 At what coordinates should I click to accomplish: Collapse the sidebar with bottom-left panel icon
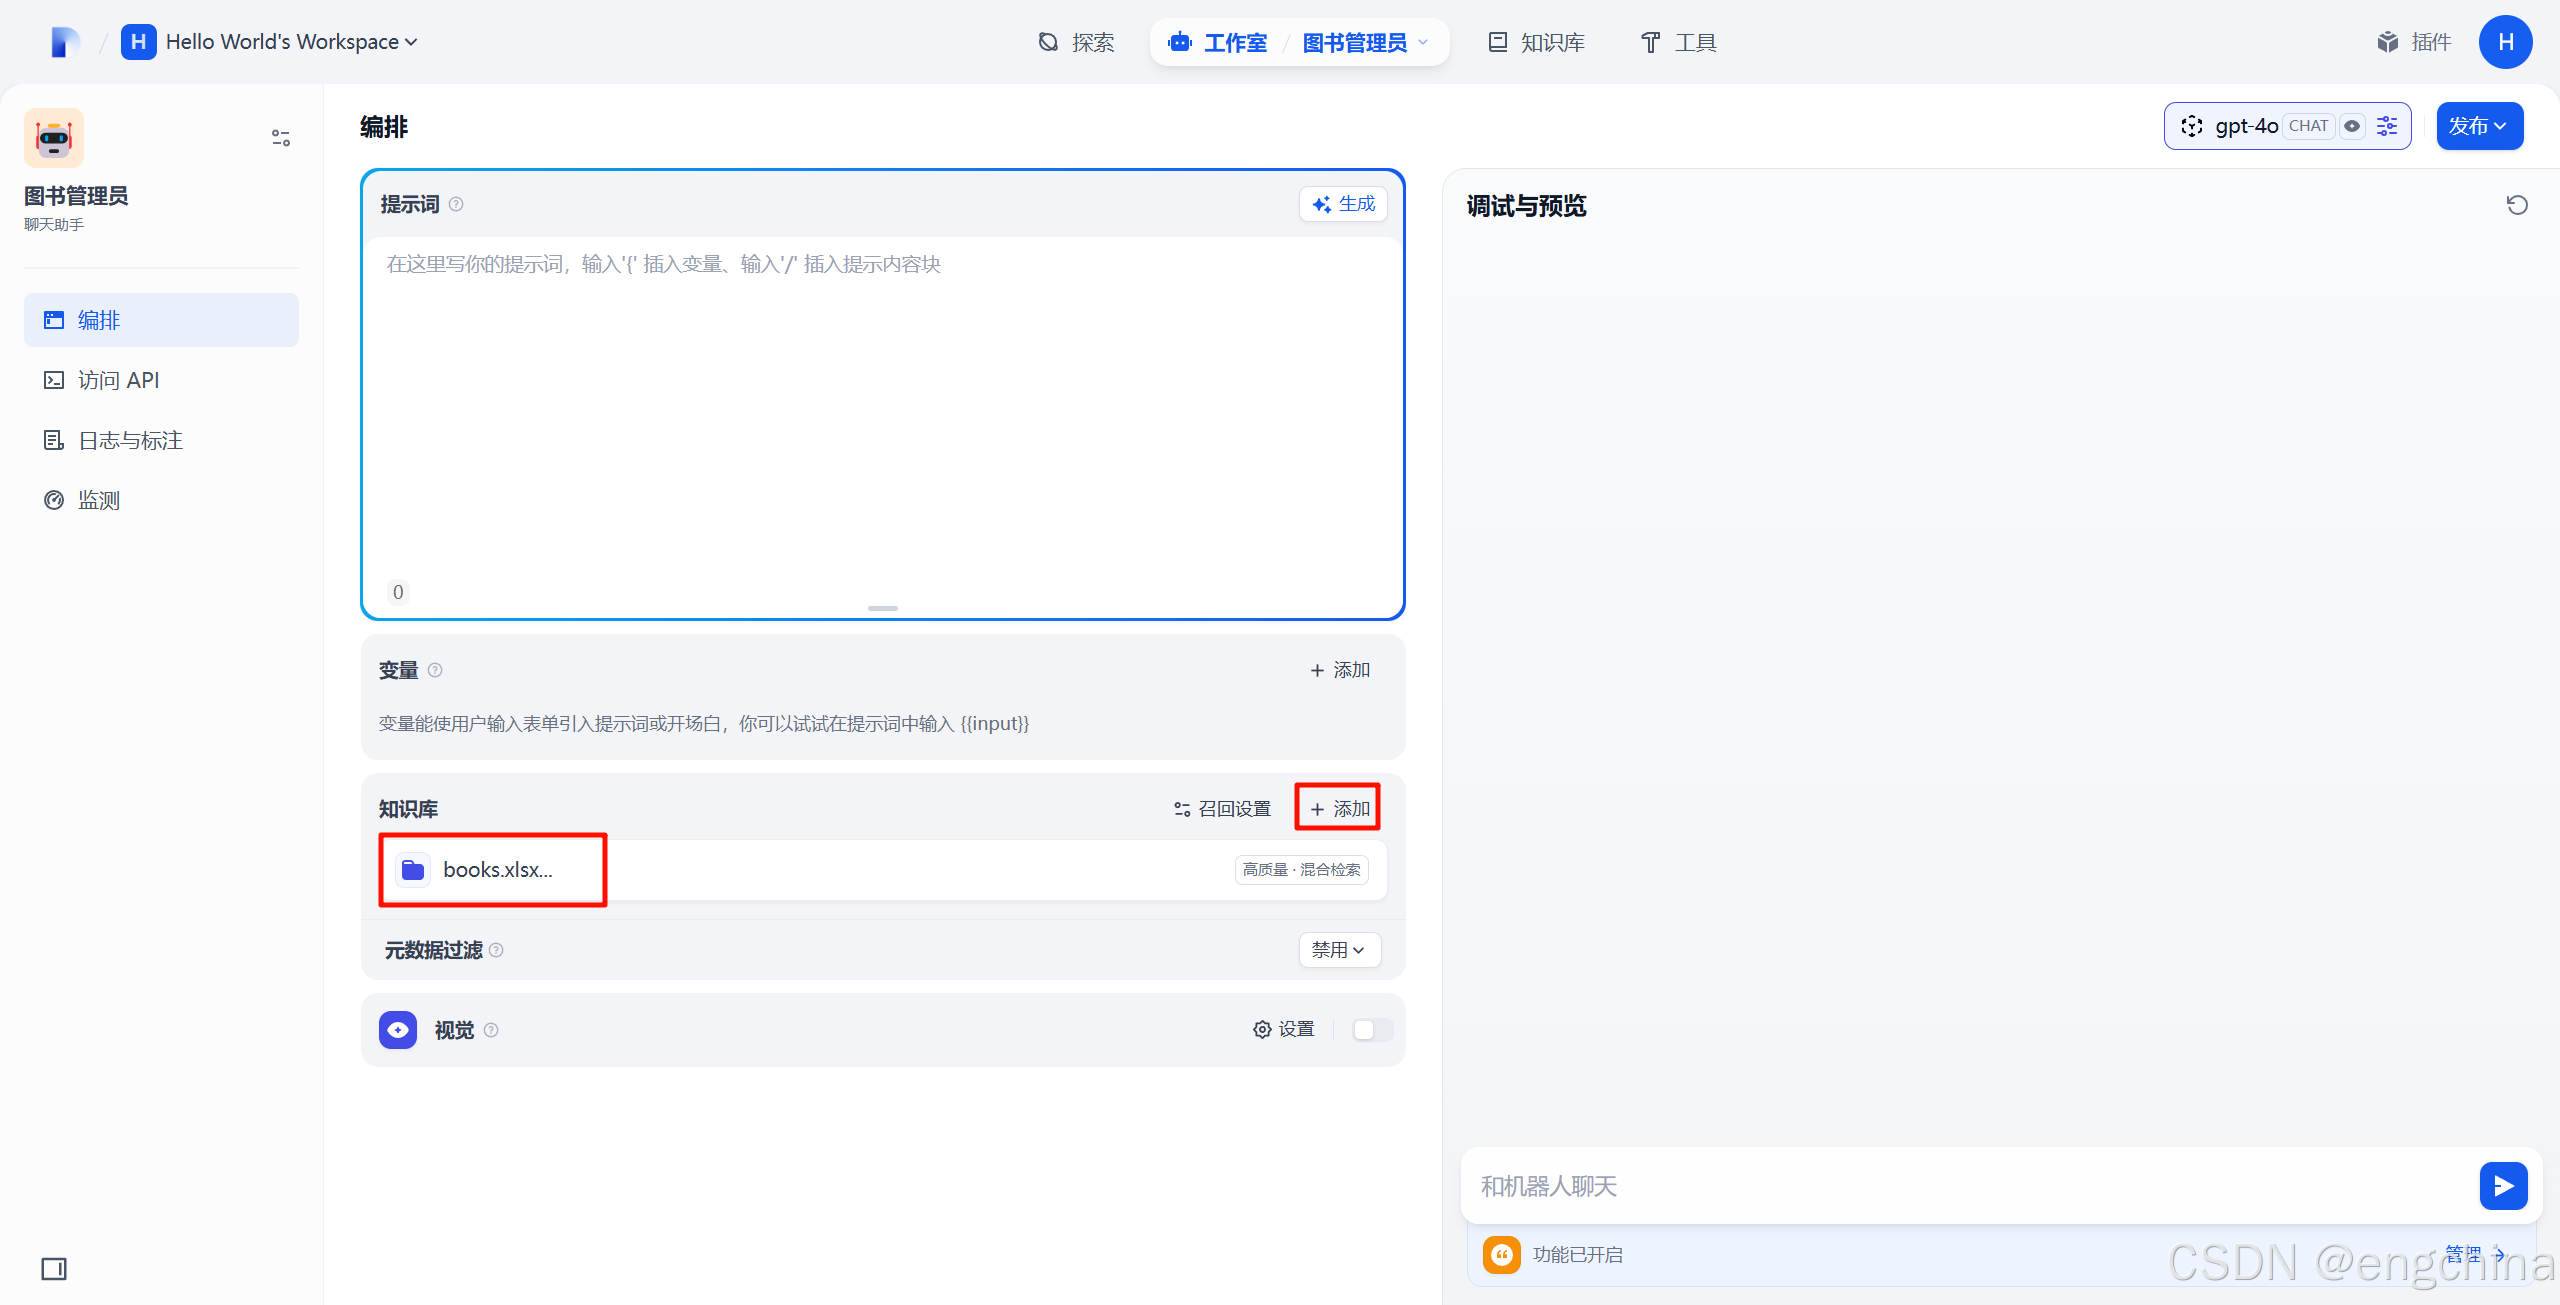pos(54,1269)
